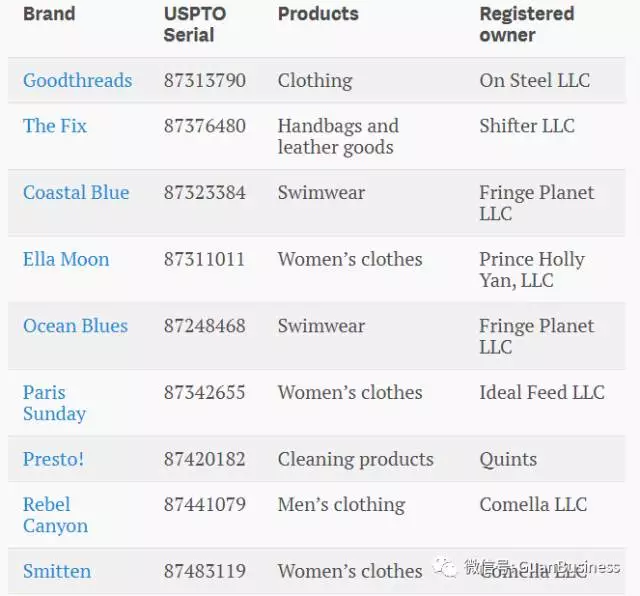The height and width of the screenshot is (596, 640).
Task: Select the Prince Holly Yan, LLC owner
Action: pyautogui.click(x=531, y=270)
